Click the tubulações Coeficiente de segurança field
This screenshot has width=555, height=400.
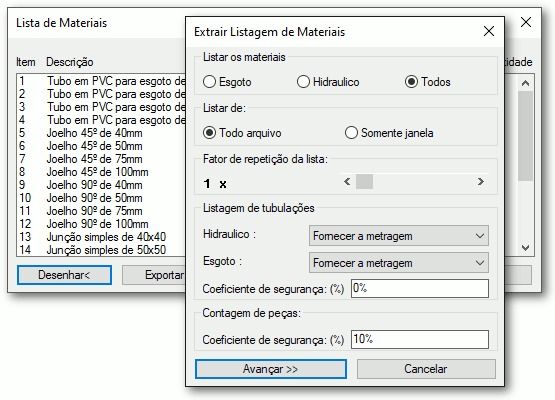tap(420, 288)
